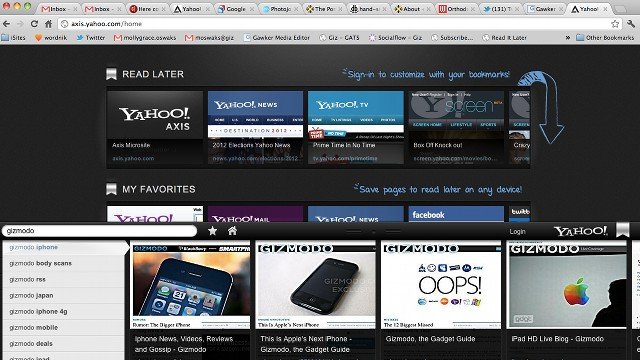Click the My Favorites bookmark icon
The image size is (640, 360).
(111, 189)
